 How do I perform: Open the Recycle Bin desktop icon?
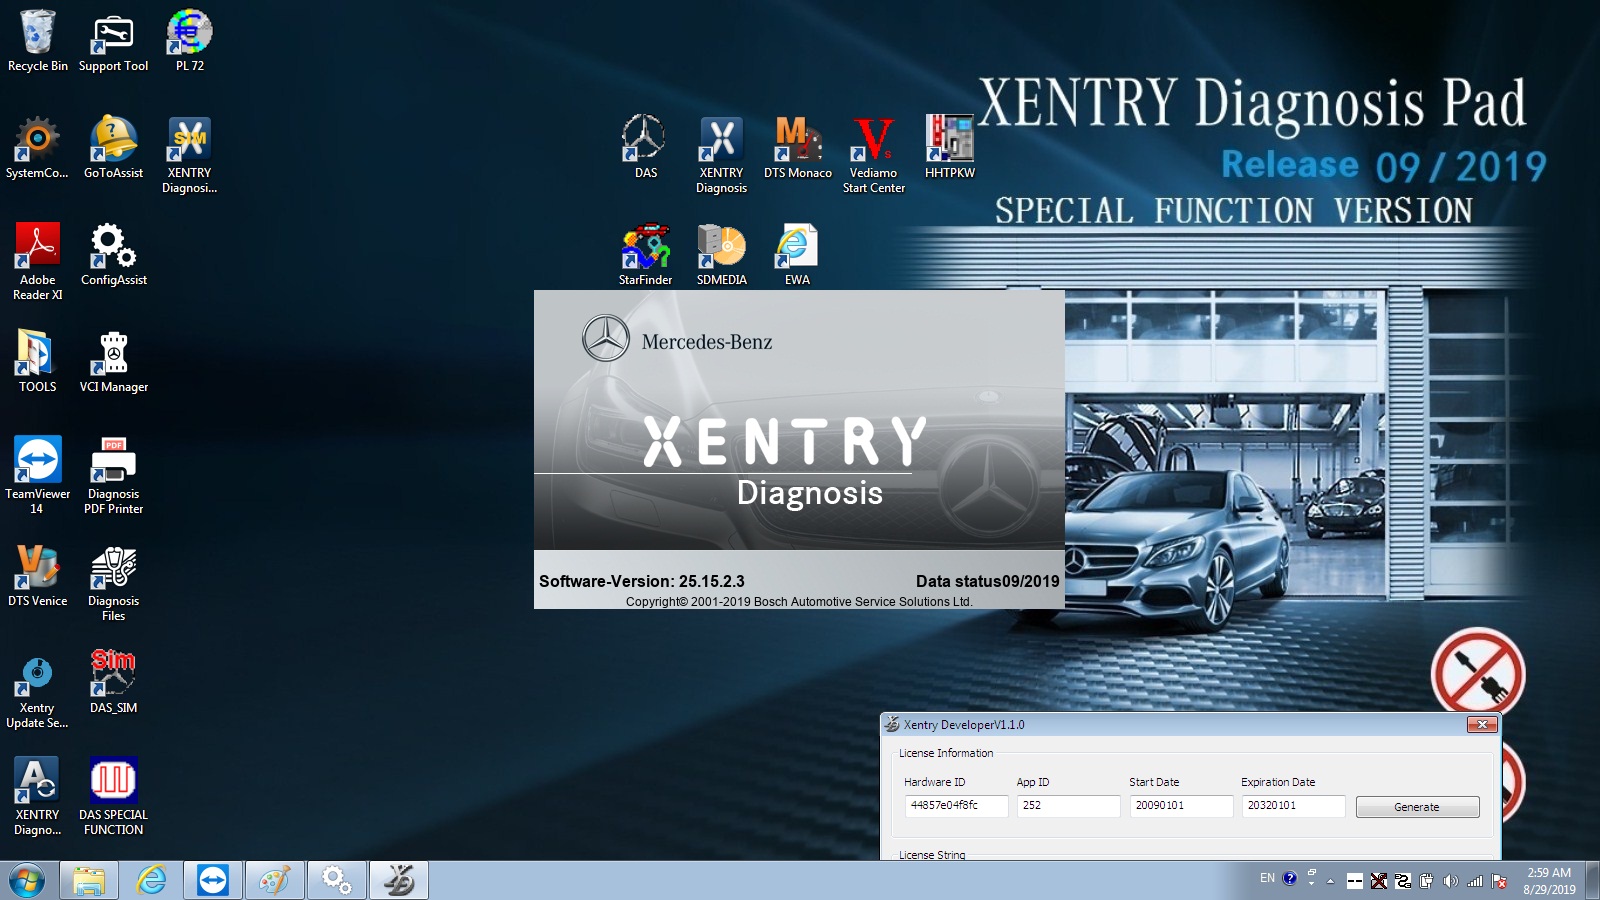[x=37, y=40]
